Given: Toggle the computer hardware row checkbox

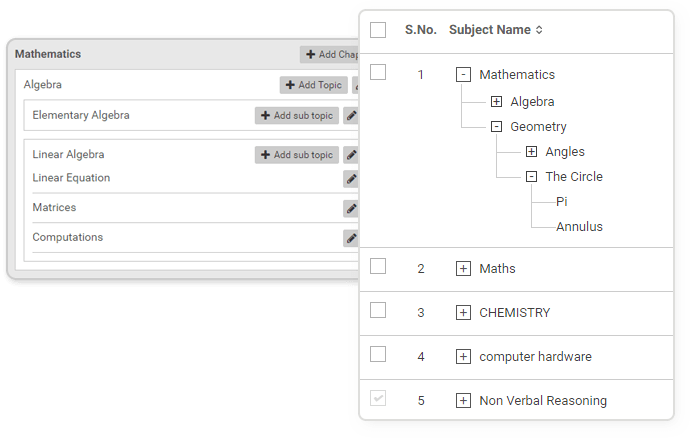Looking at the screenshot, I should (378, 354).
